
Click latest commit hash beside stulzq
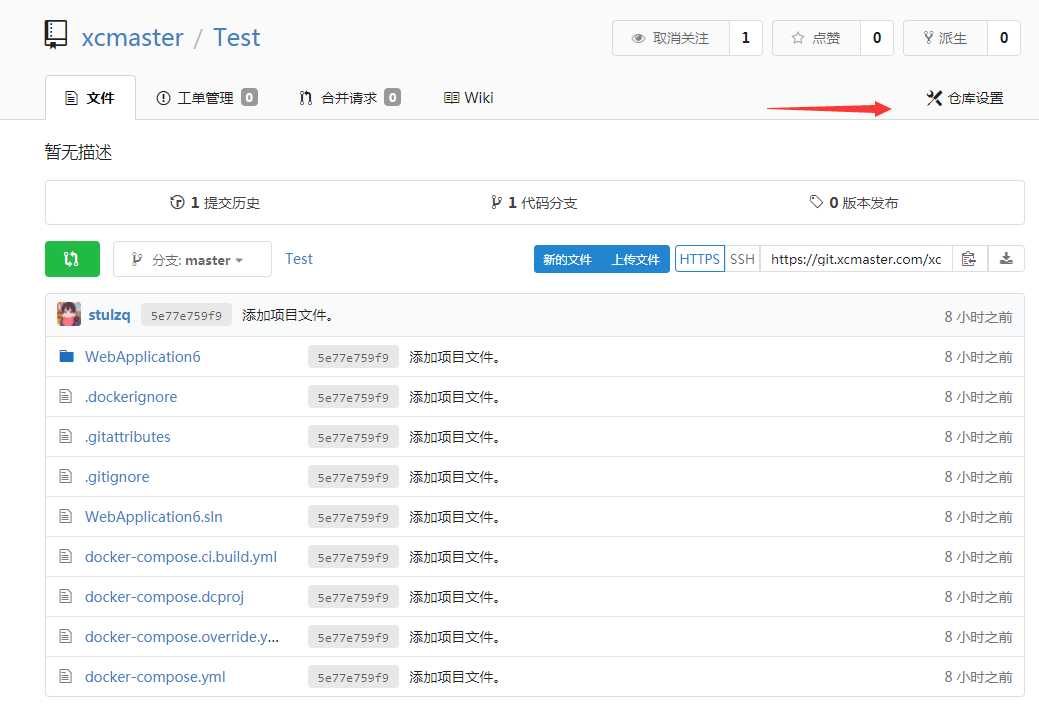tap(186, 315)
